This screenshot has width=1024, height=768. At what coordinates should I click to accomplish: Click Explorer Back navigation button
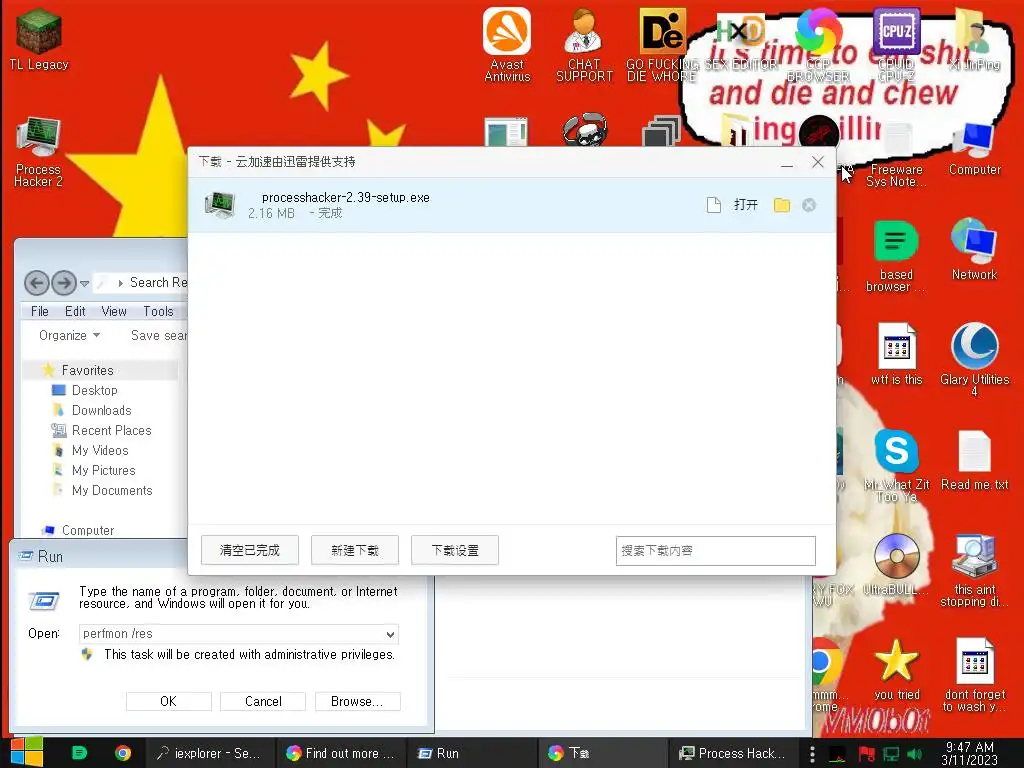pyautogui.click(x=37, y=283)
